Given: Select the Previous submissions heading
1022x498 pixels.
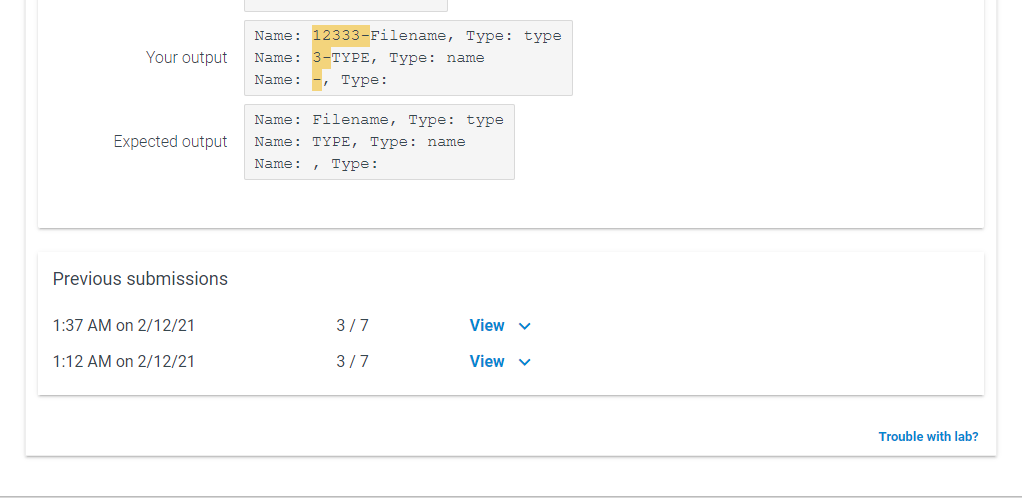Looking at the screenshot, I should pyautogui.click(x=140, y=279).
